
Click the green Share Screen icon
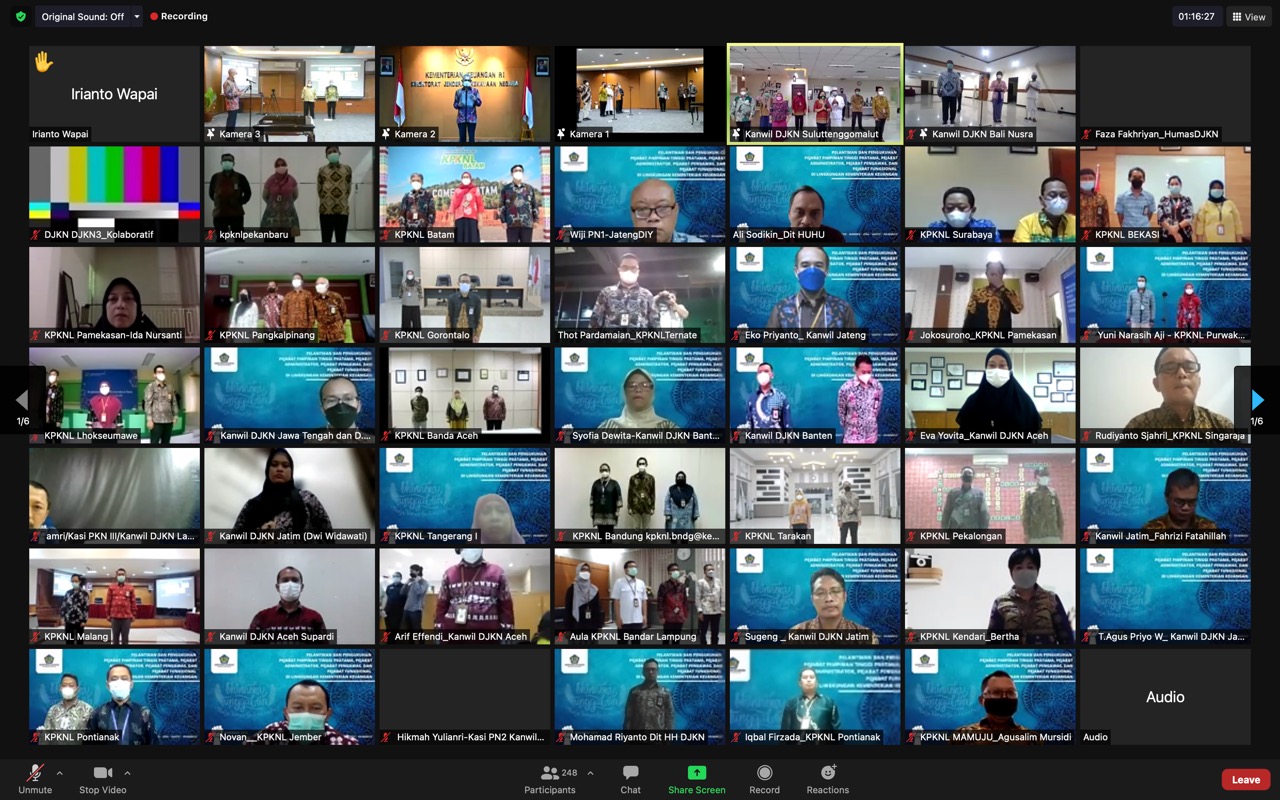tap(696, 773)
